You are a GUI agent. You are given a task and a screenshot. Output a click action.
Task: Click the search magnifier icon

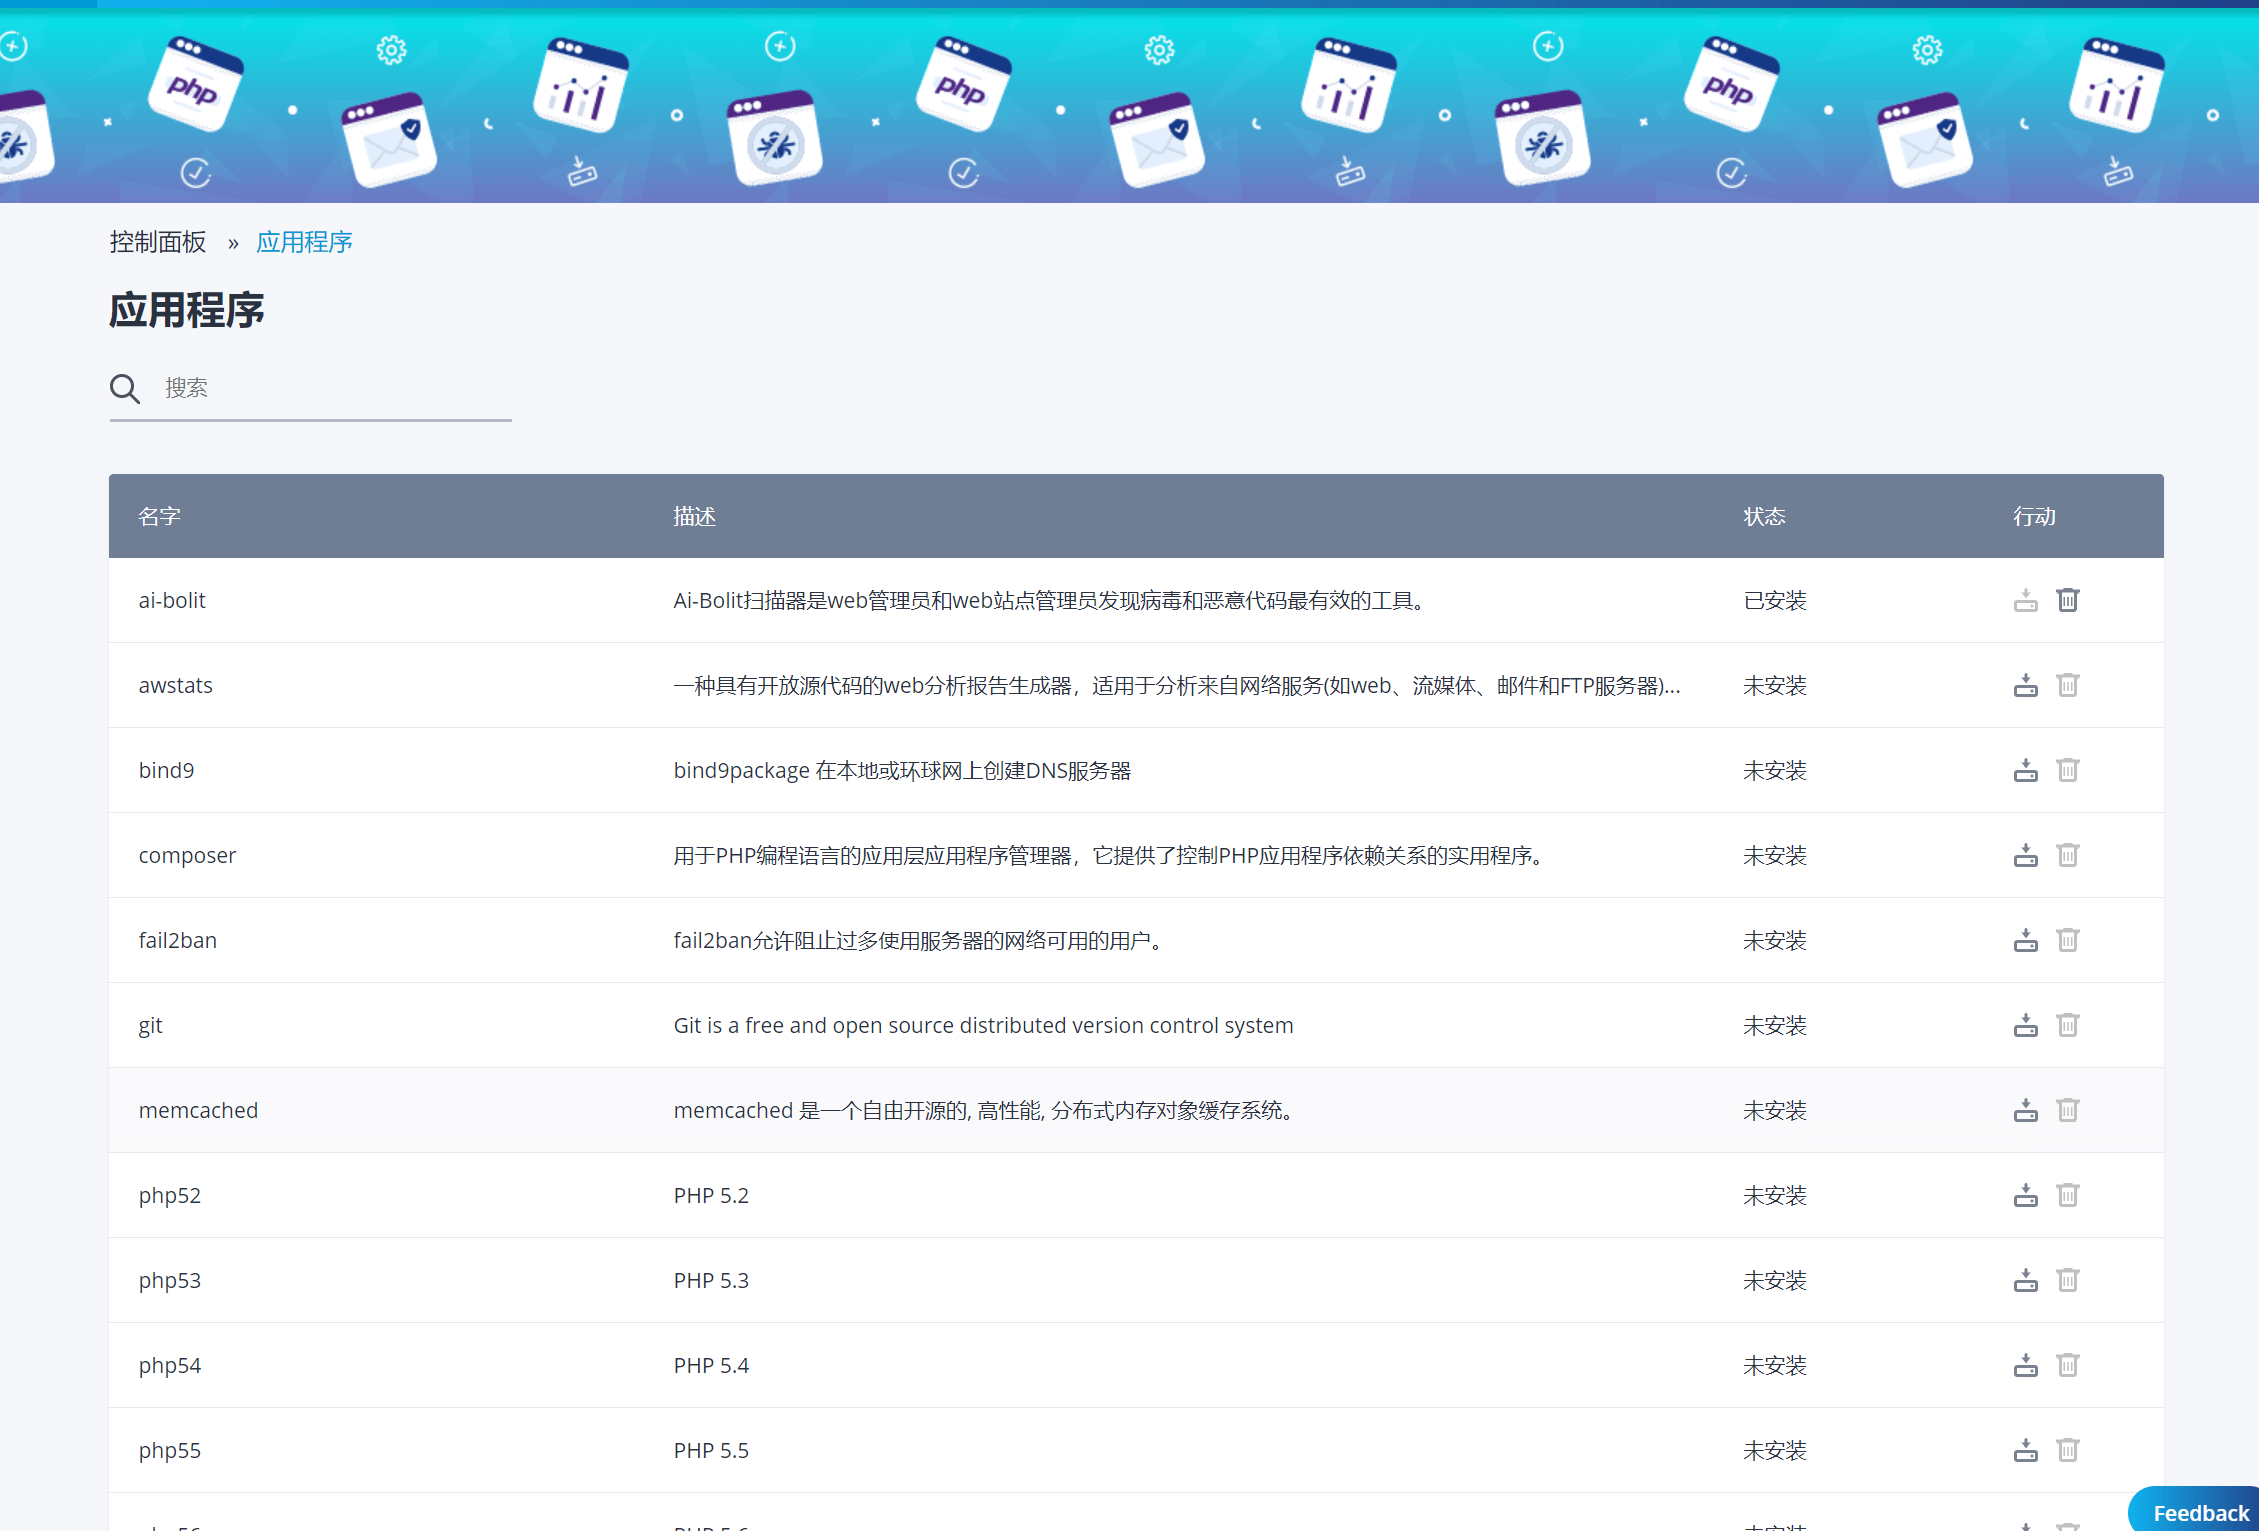coord(125,388)
